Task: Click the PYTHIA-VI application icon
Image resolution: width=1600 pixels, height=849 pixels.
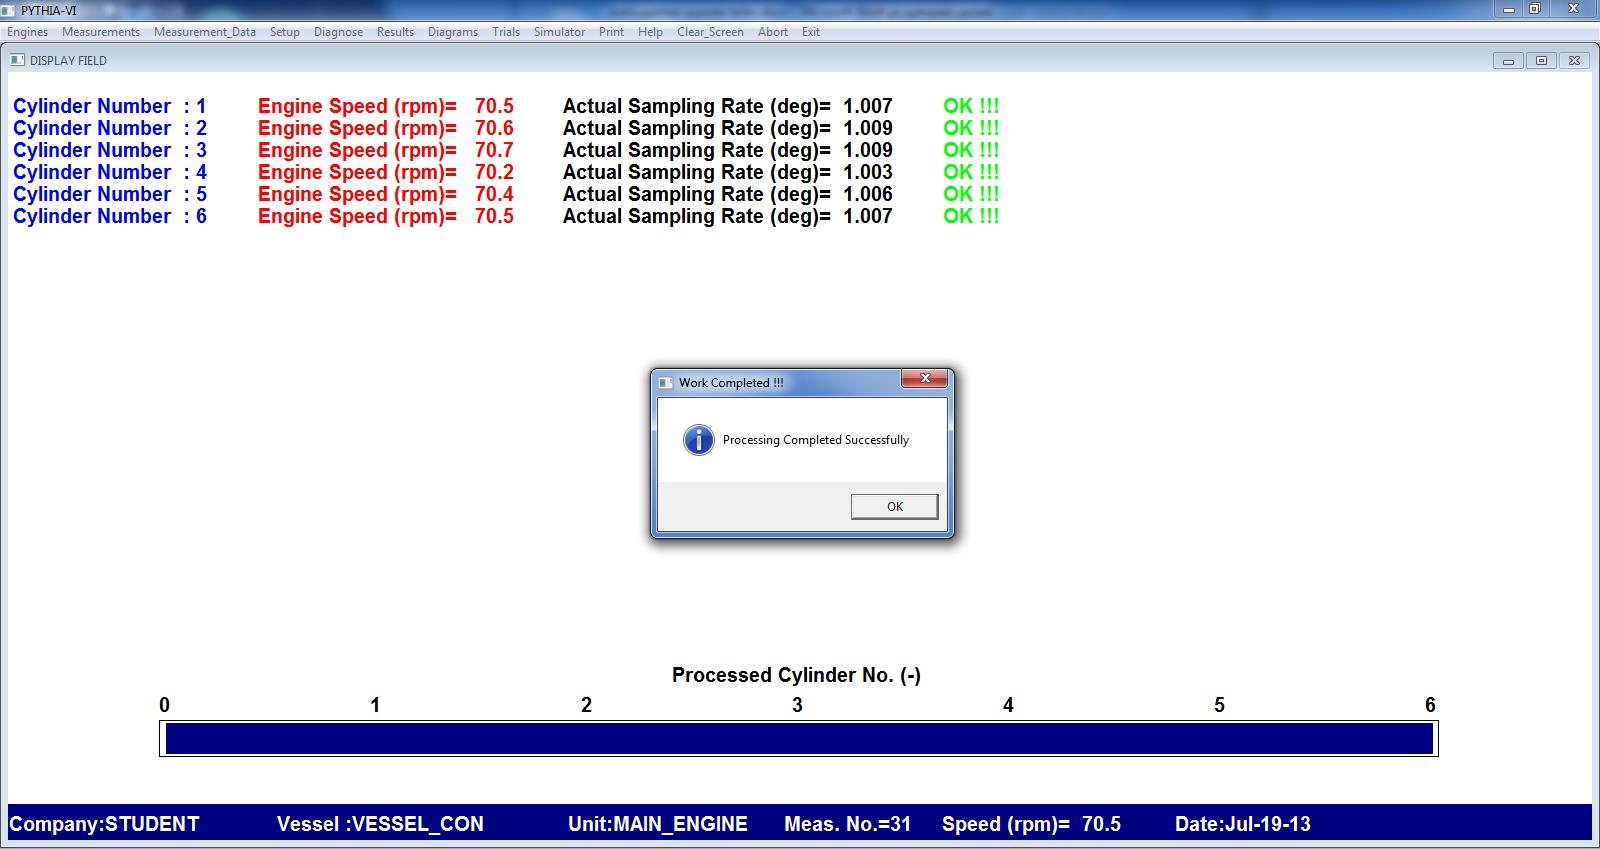Action: 10,10
